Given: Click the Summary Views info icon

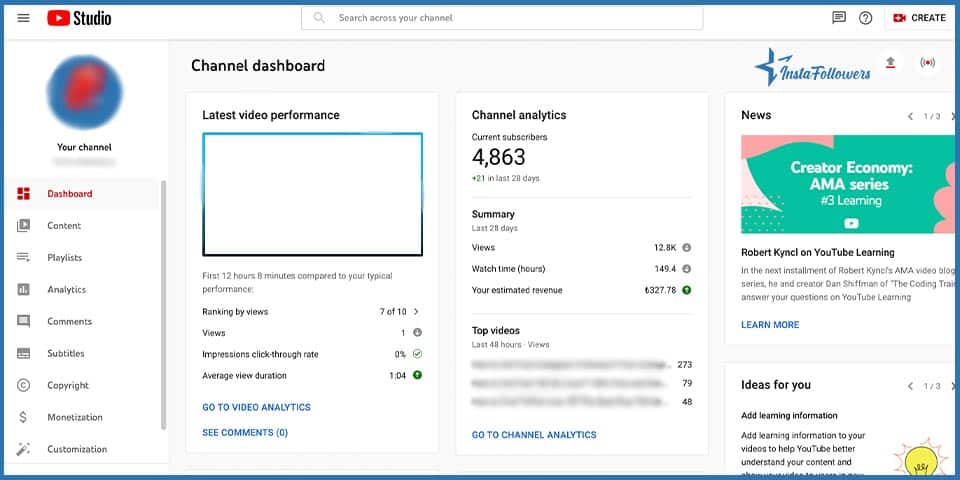Looking at the screenshot, I should click(686, 247).
